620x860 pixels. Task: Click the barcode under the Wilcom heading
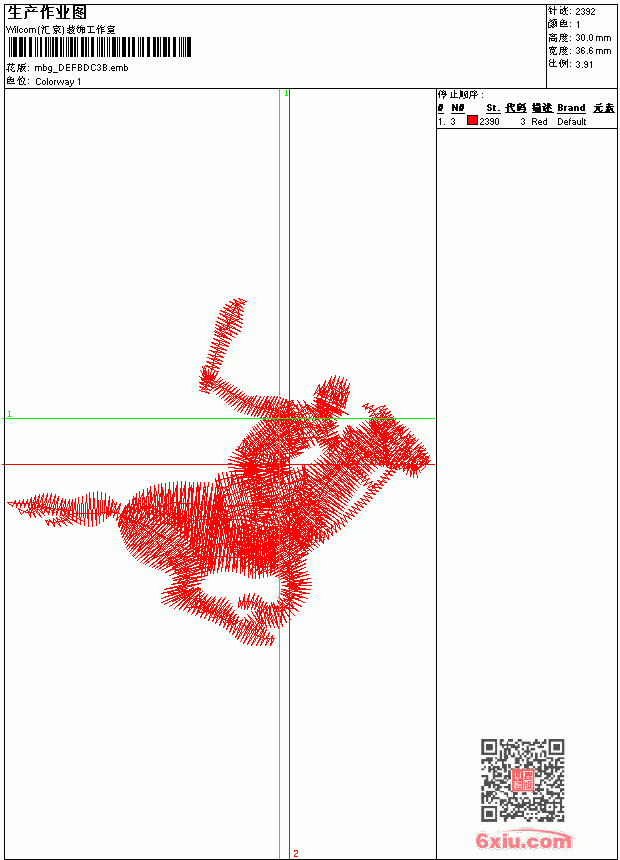[x=99, y=47]
